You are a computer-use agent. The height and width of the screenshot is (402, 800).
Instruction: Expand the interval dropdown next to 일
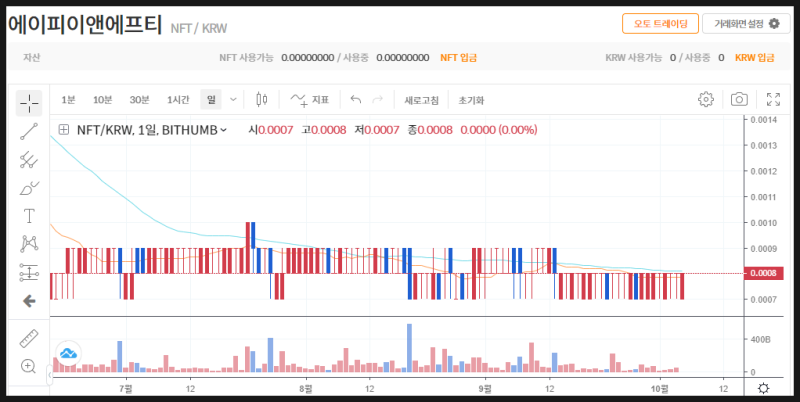[x=233, y=99]
